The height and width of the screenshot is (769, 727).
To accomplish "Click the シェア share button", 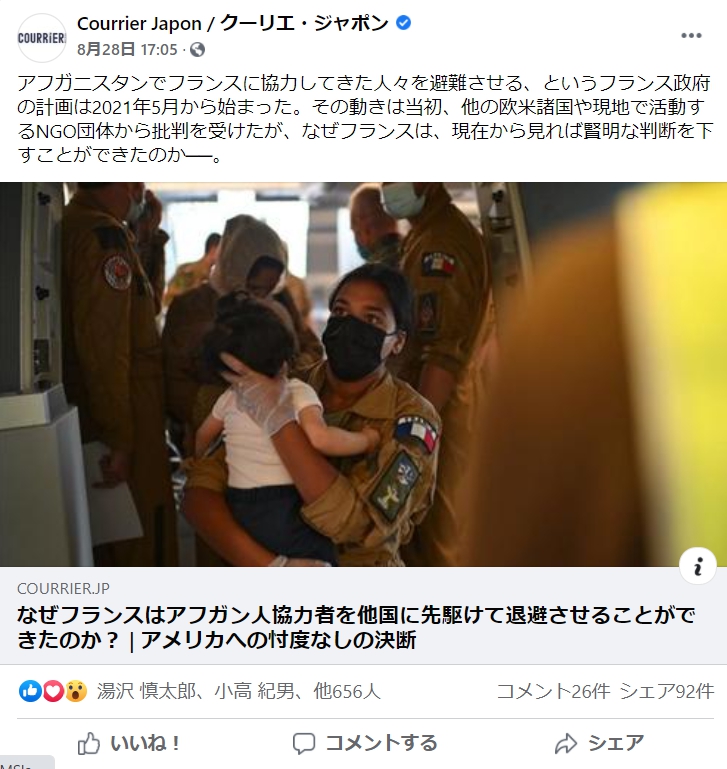I will pos(599,743).
